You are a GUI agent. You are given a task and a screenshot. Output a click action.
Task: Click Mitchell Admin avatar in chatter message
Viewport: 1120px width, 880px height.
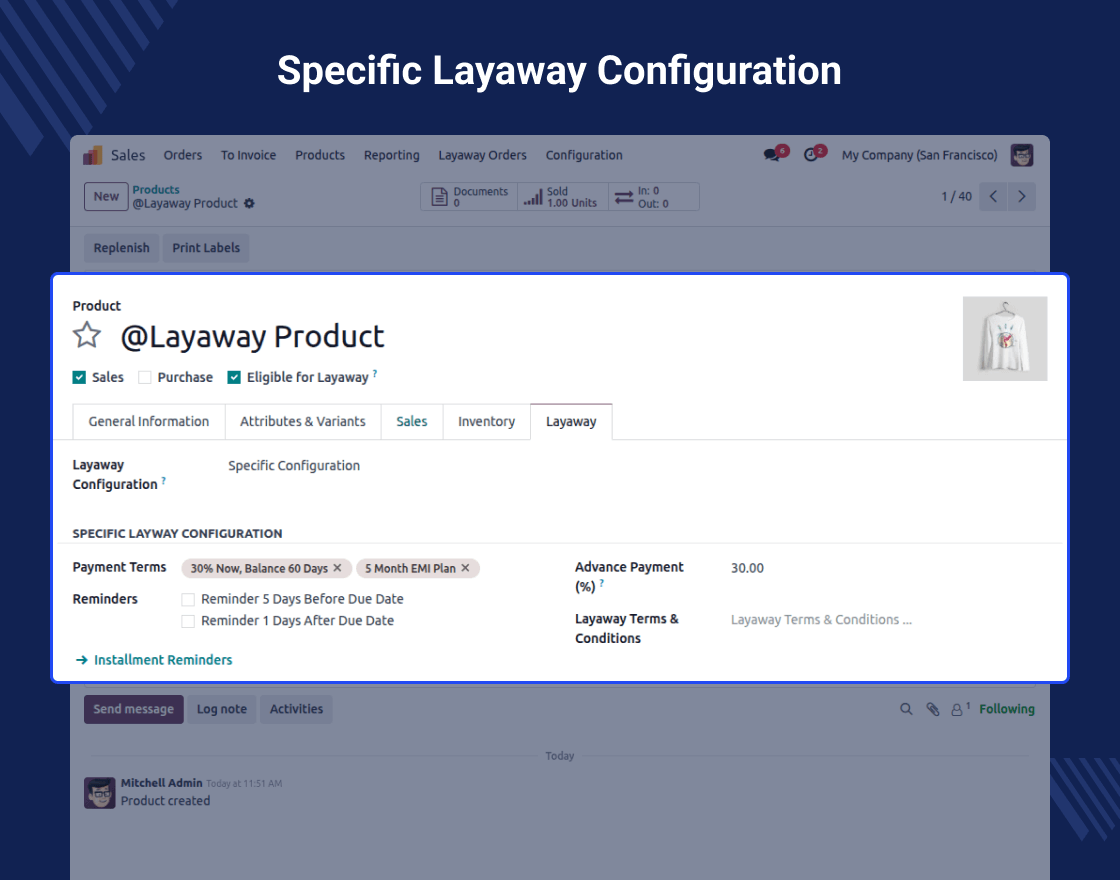tap(100, 793)
